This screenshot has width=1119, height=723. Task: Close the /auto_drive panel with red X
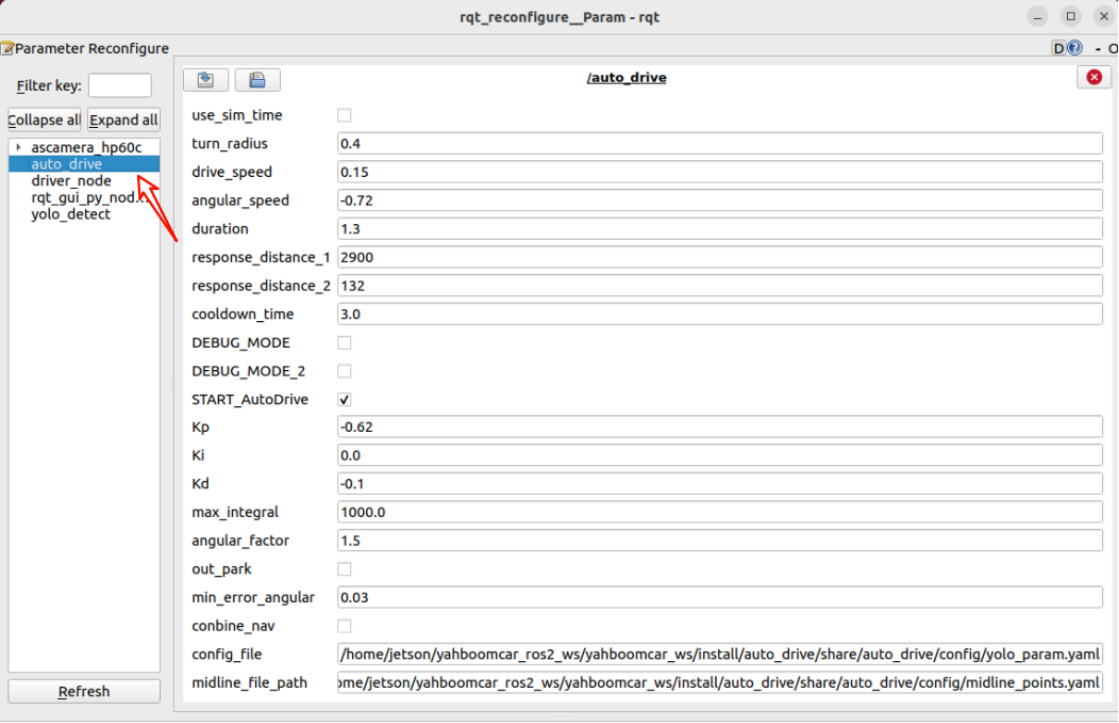click(1093, 77)
